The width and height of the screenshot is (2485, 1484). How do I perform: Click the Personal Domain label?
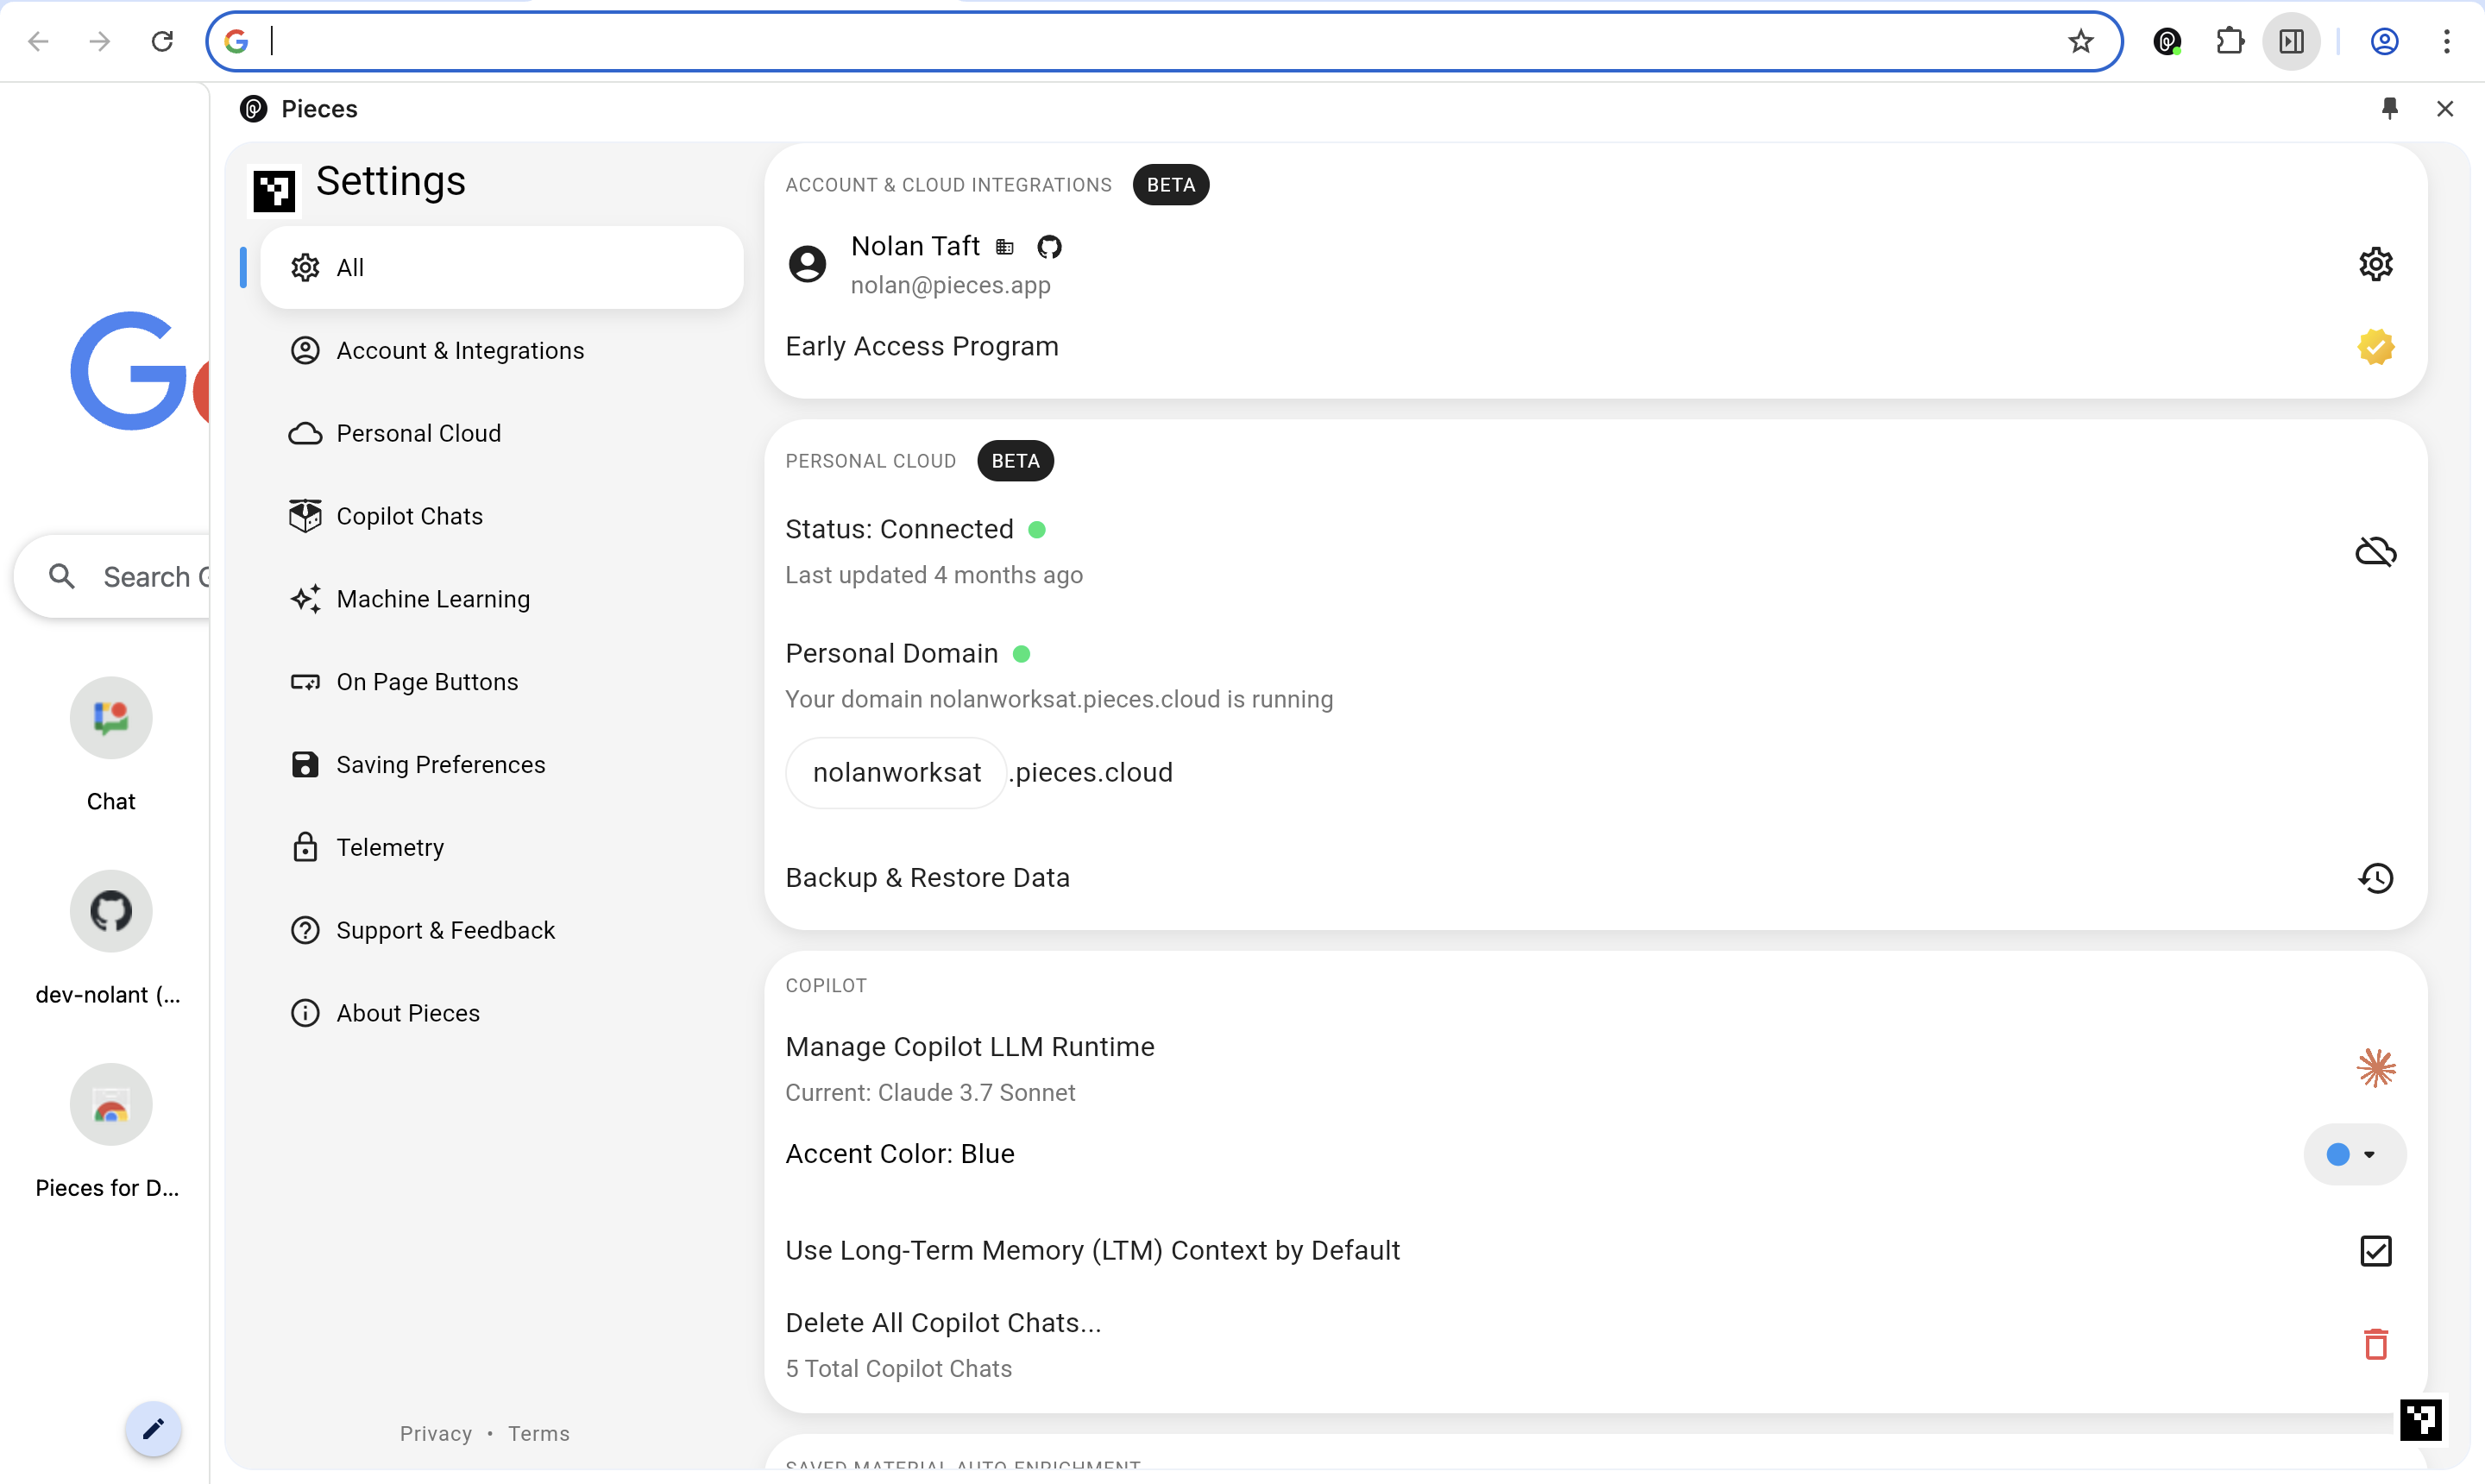(891, 653)
